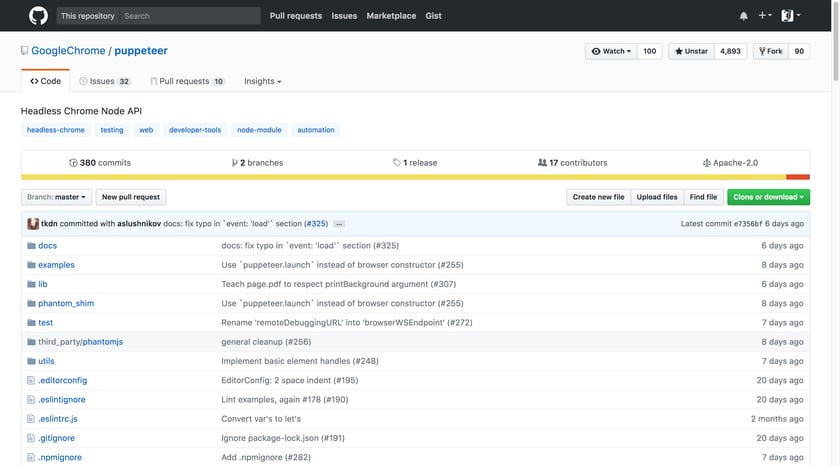The height and width of the screenshot is (466, 840).
Task: Open the GoogleChrome organization link
Action: tap(68, 51)
